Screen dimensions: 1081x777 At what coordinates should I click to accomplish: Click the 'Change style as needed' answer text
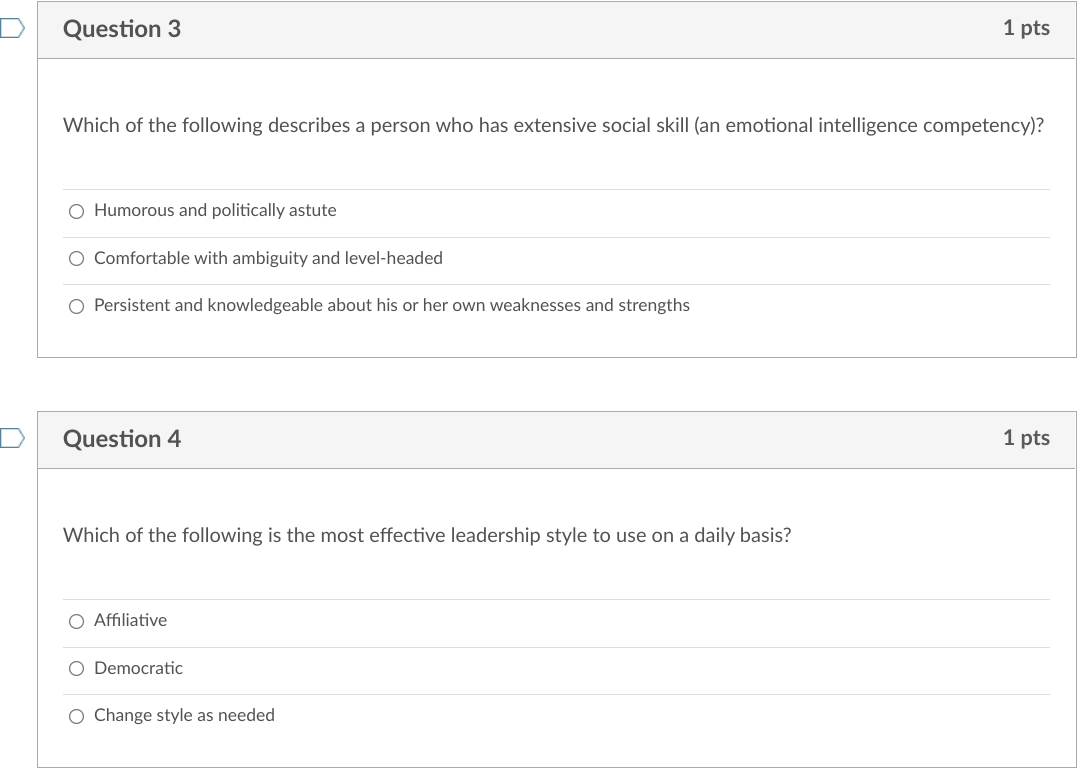pyautogui.click(x=184, y=715)
